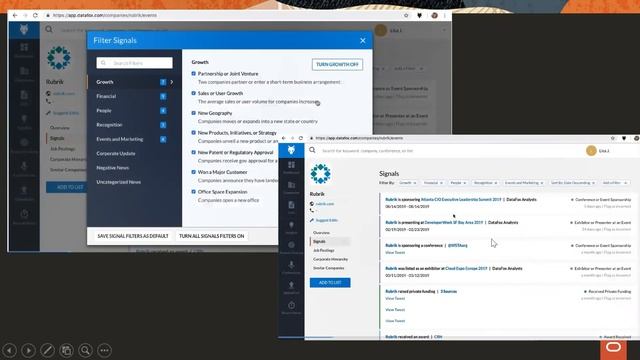
Task: Open the more options ellipsis in presentation controls
Action: point(104,350)
